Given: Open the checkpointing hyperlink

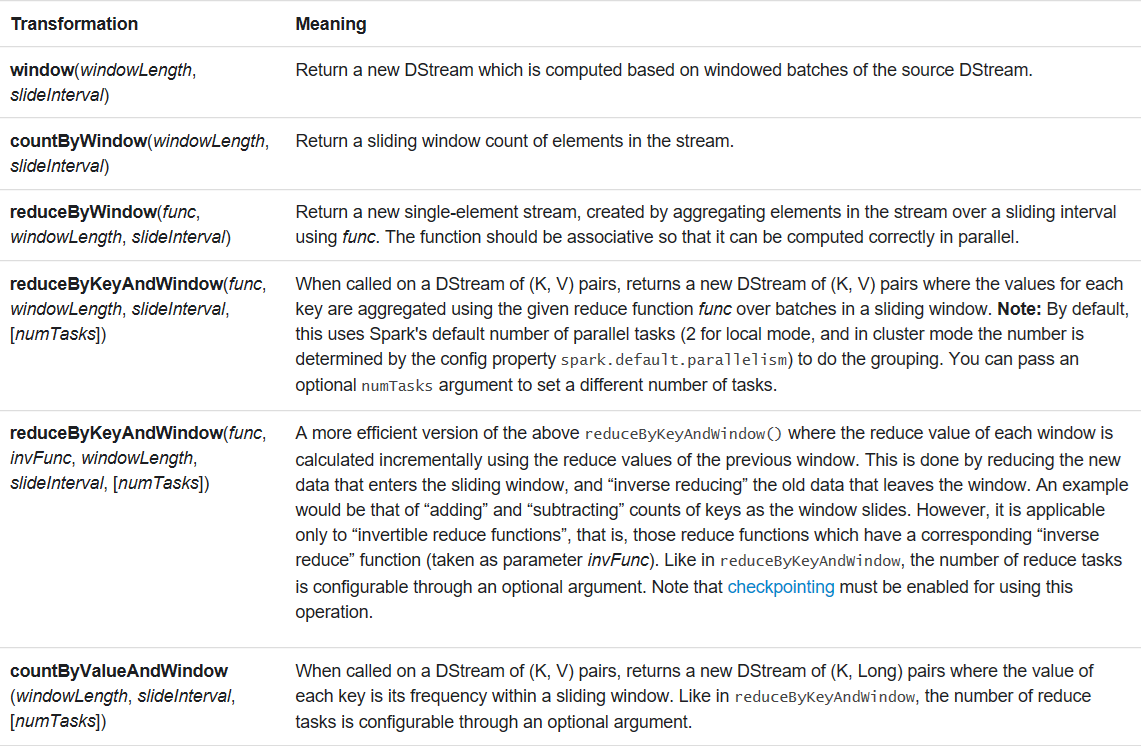Looking at the screenshot, I should pos(780,587).
